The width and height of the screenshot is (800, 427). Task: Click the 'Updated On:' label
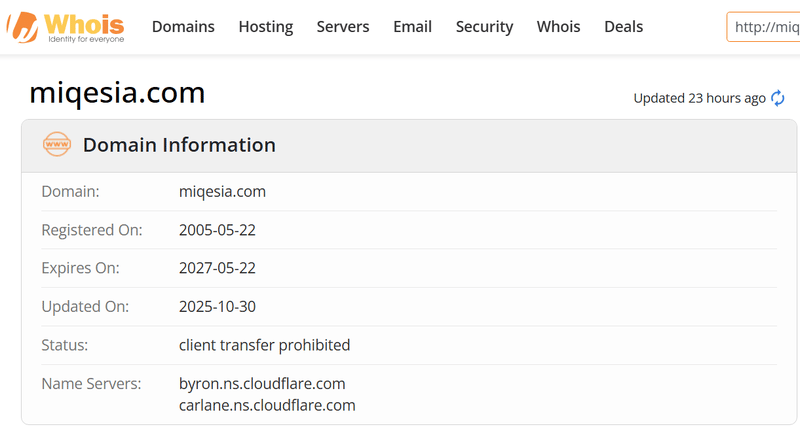[x=85, y=307]
